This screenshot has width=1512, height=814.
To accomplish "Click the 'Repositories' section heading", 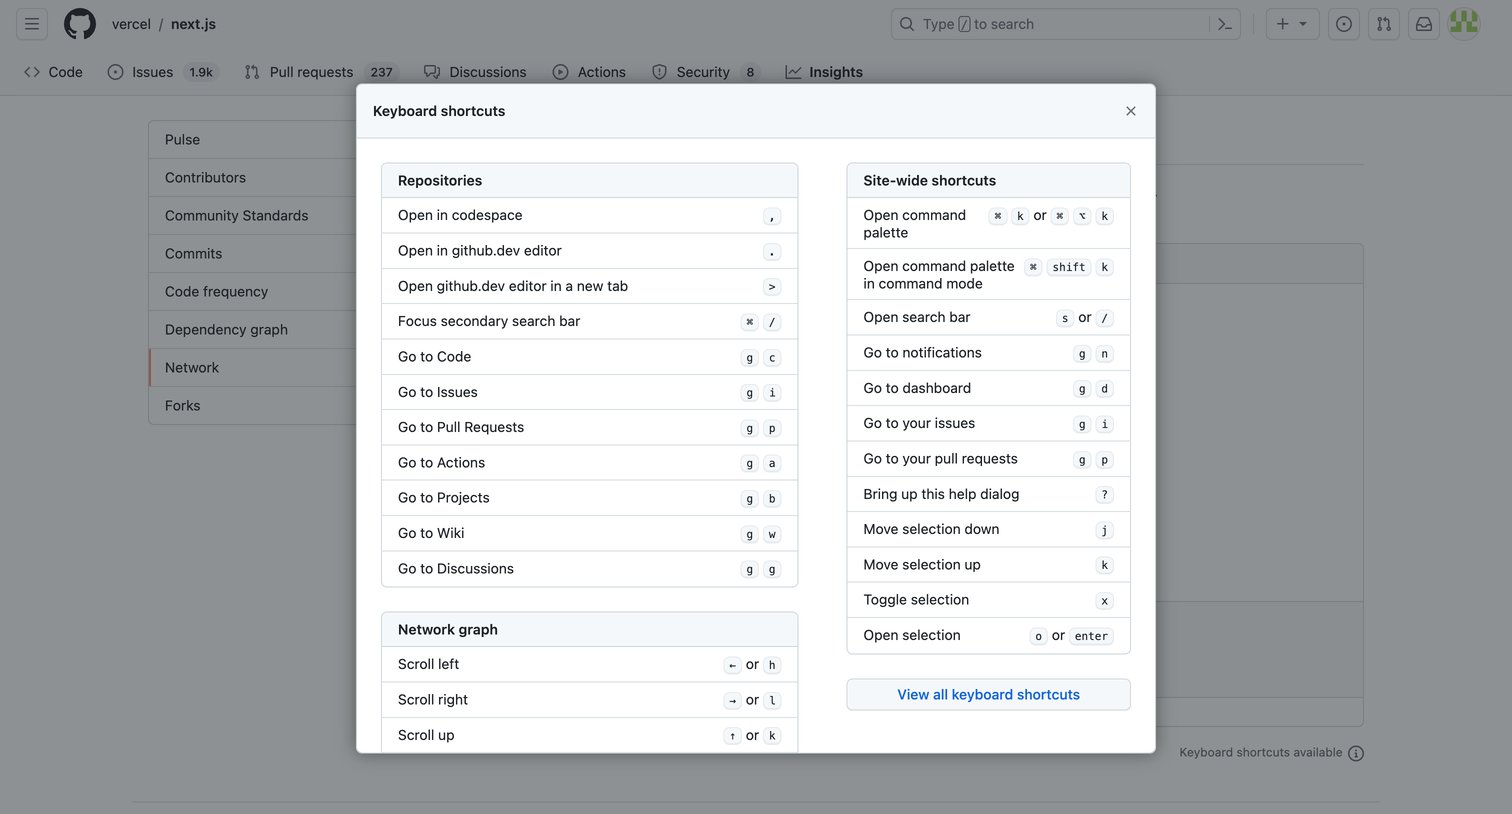I will (440, 181).
